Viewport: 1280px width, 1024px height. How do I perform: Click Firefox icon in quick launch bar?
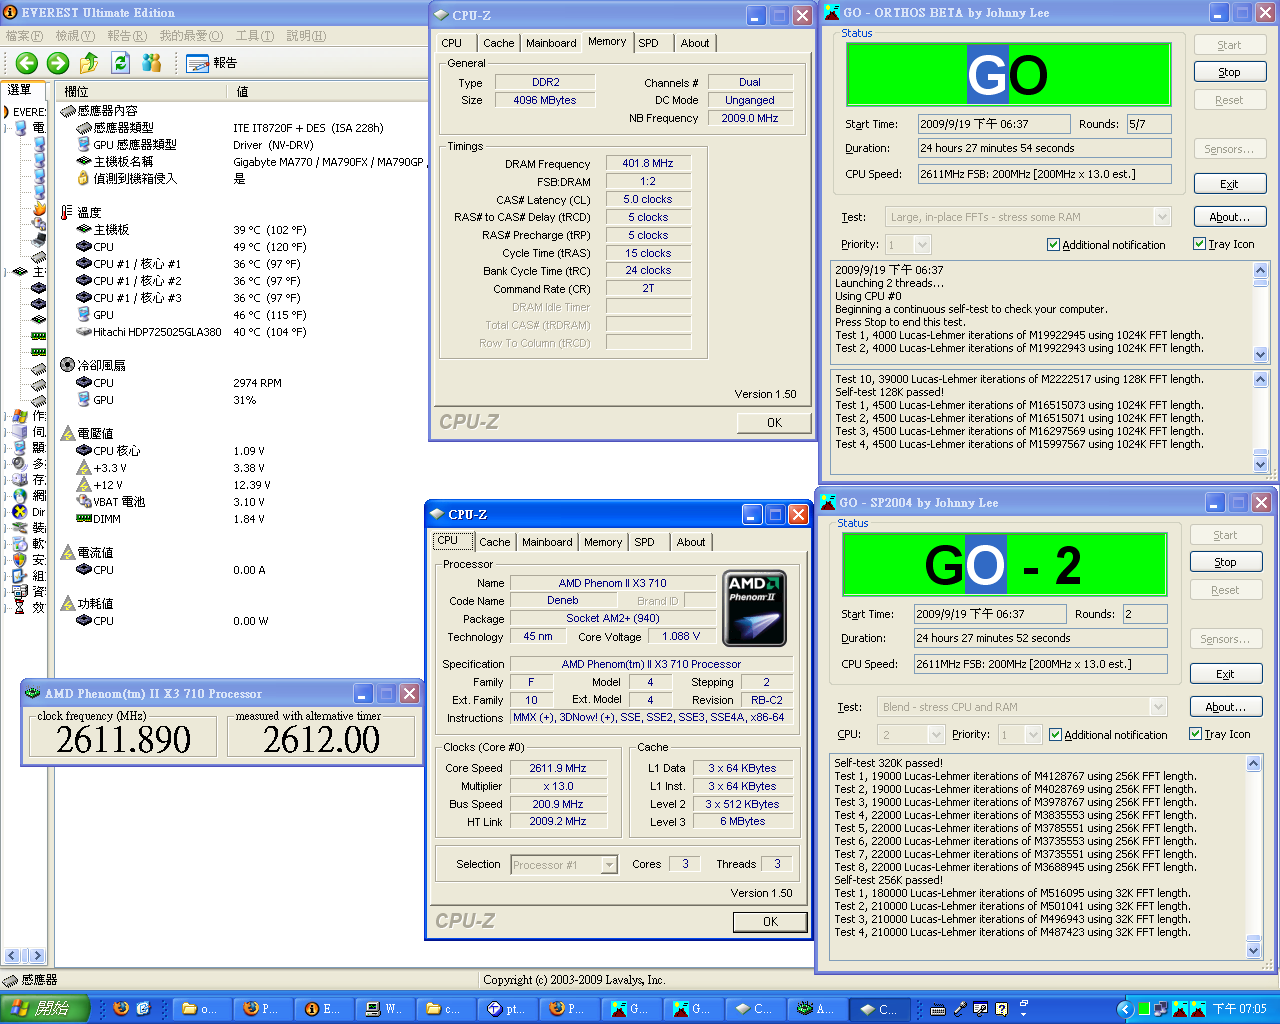point(121,1009)
